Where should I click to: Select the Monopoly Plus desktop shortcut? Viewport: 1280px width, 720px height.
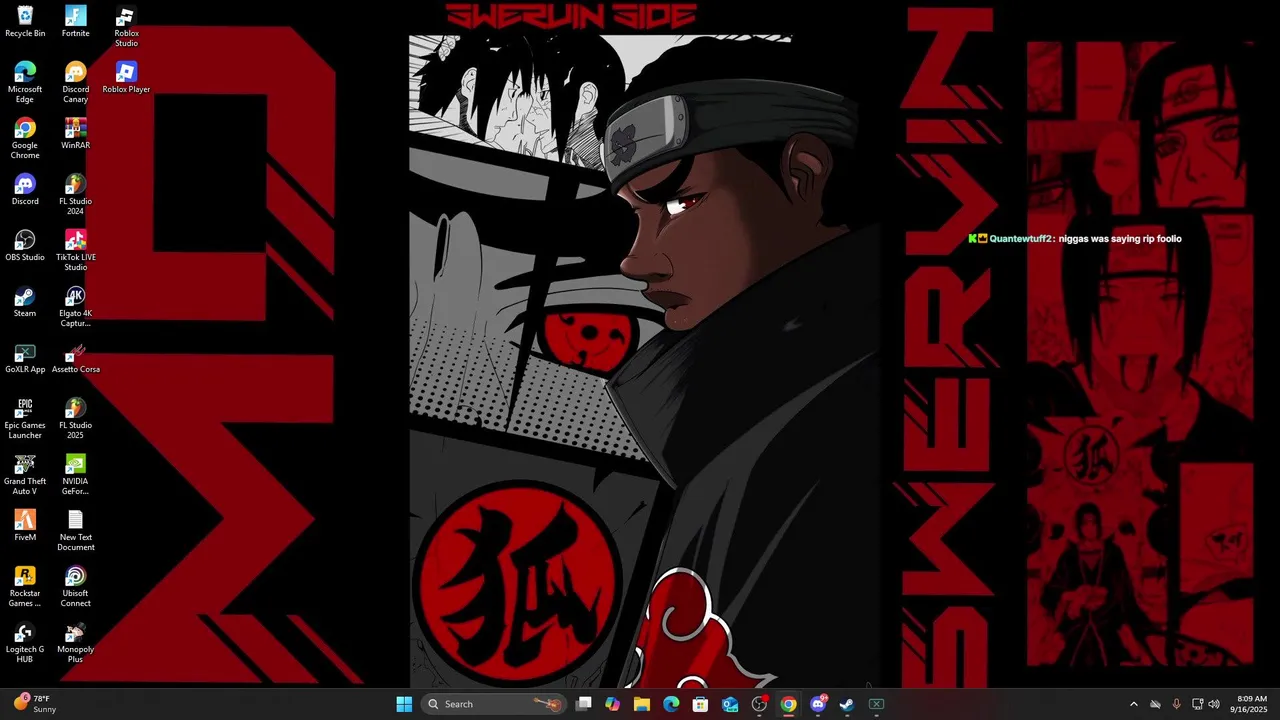[x=75, y=643]
